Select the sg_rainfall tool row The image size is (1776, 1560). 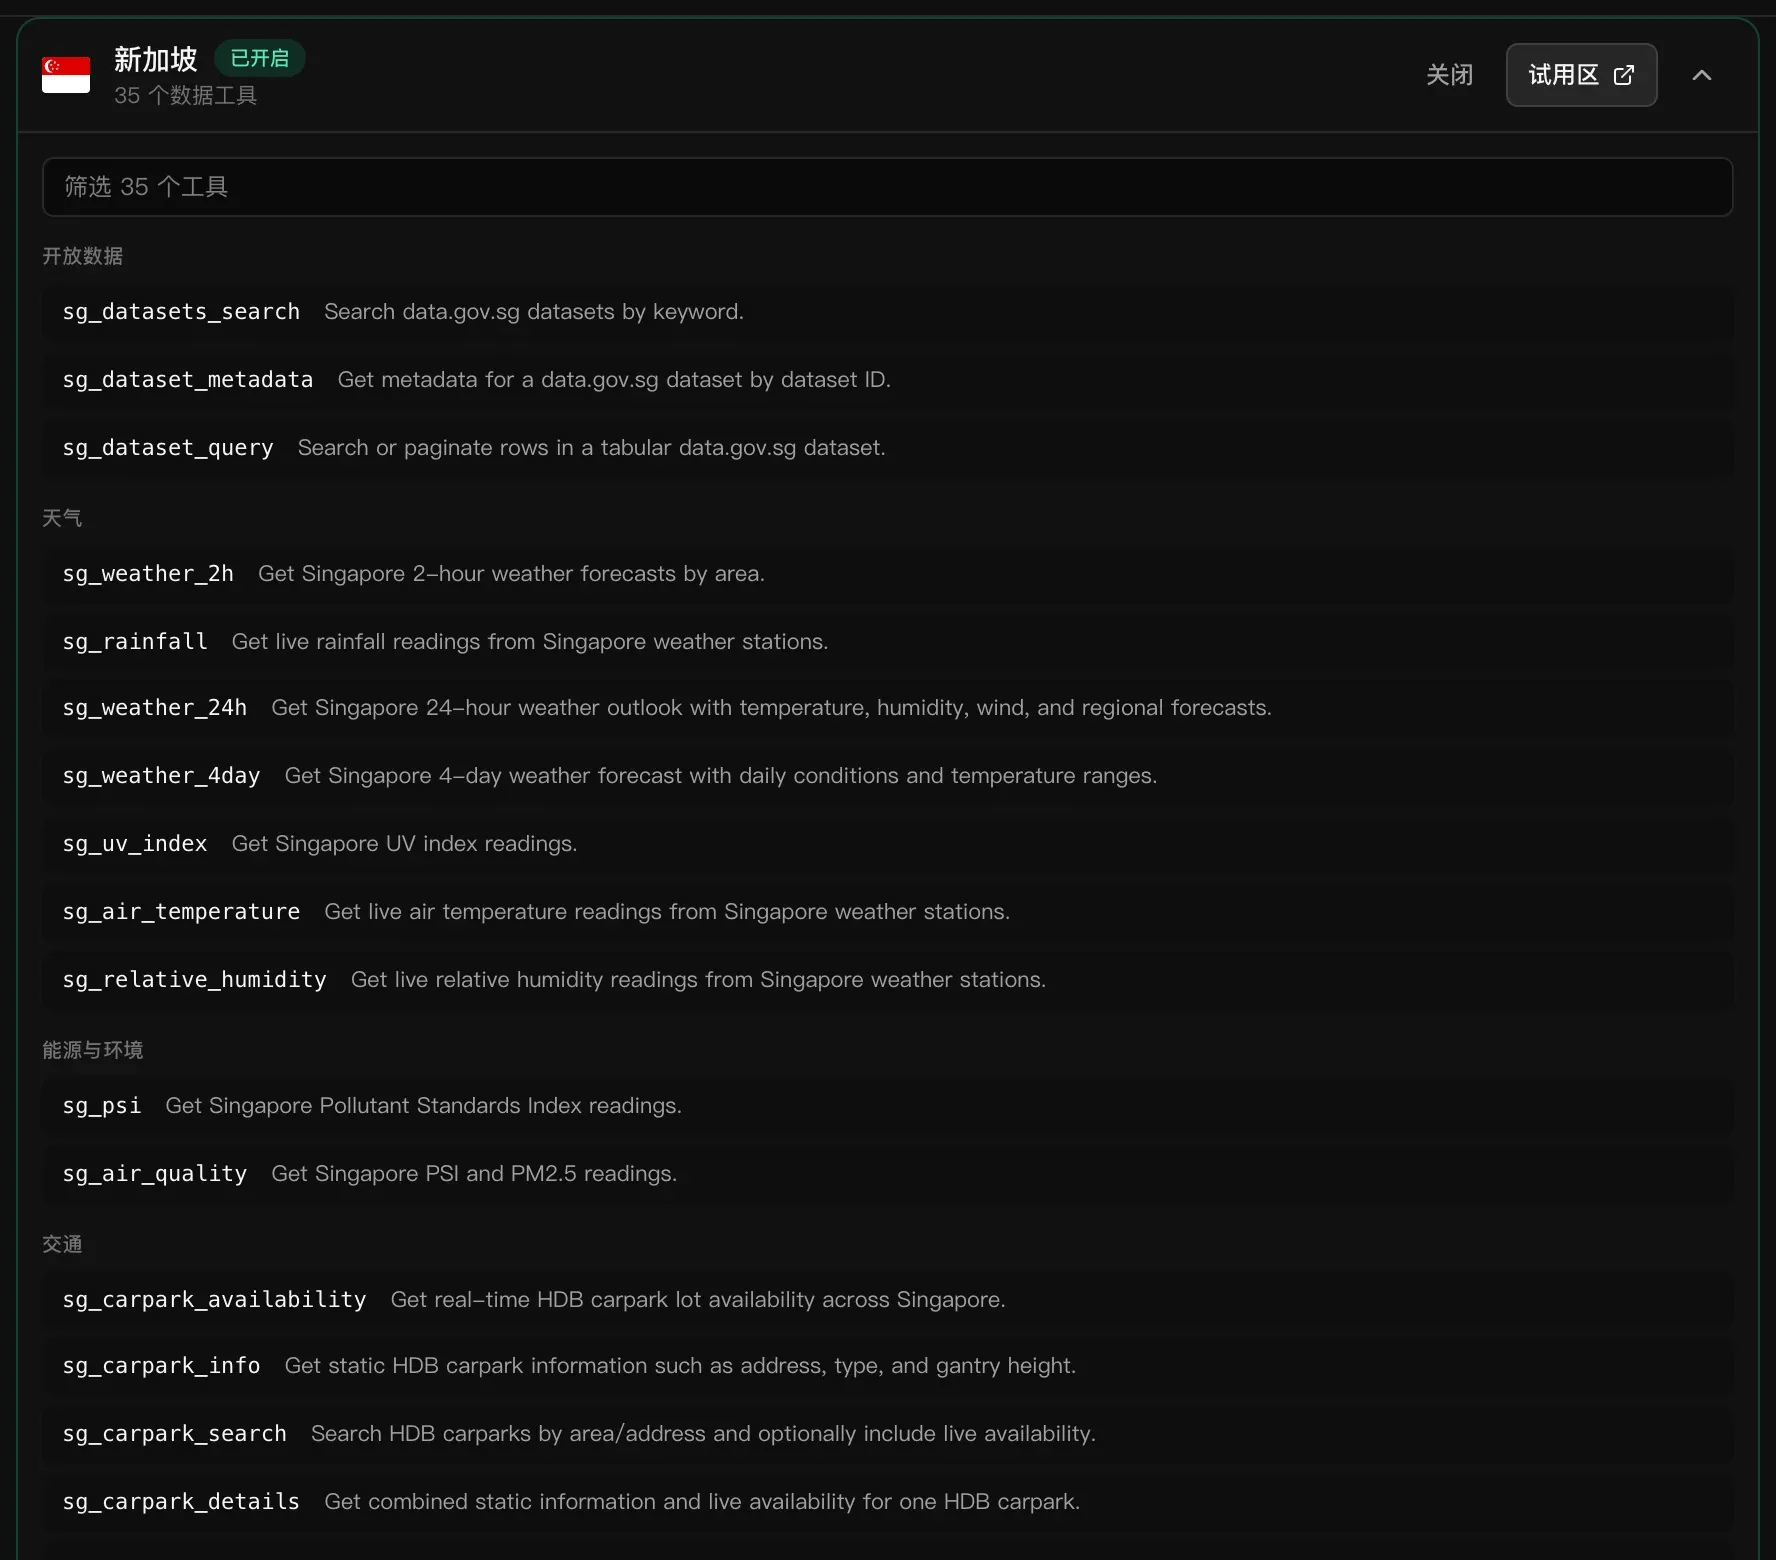pyautogui.click(x=887, y=642)
